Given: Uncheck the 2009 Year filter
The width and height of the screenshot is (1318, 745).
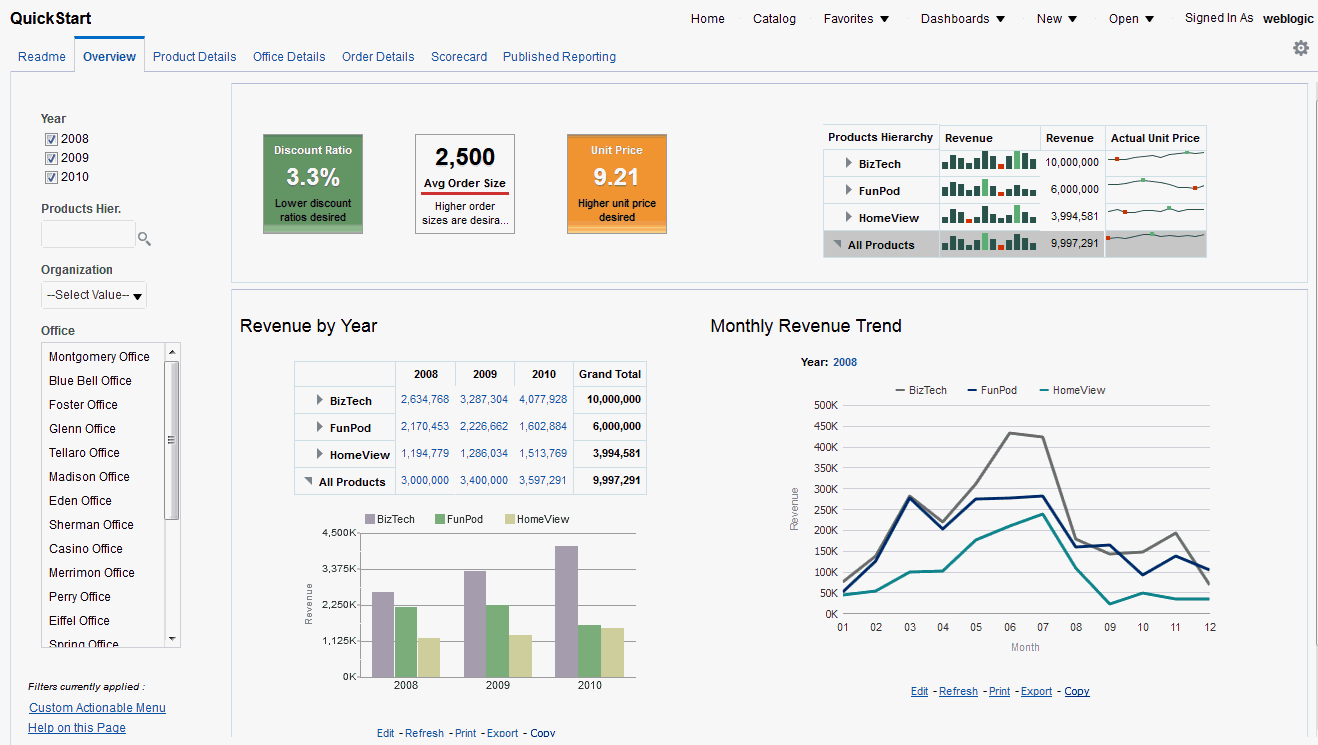Looking at the screenshot, I should [x=51, y=158].
